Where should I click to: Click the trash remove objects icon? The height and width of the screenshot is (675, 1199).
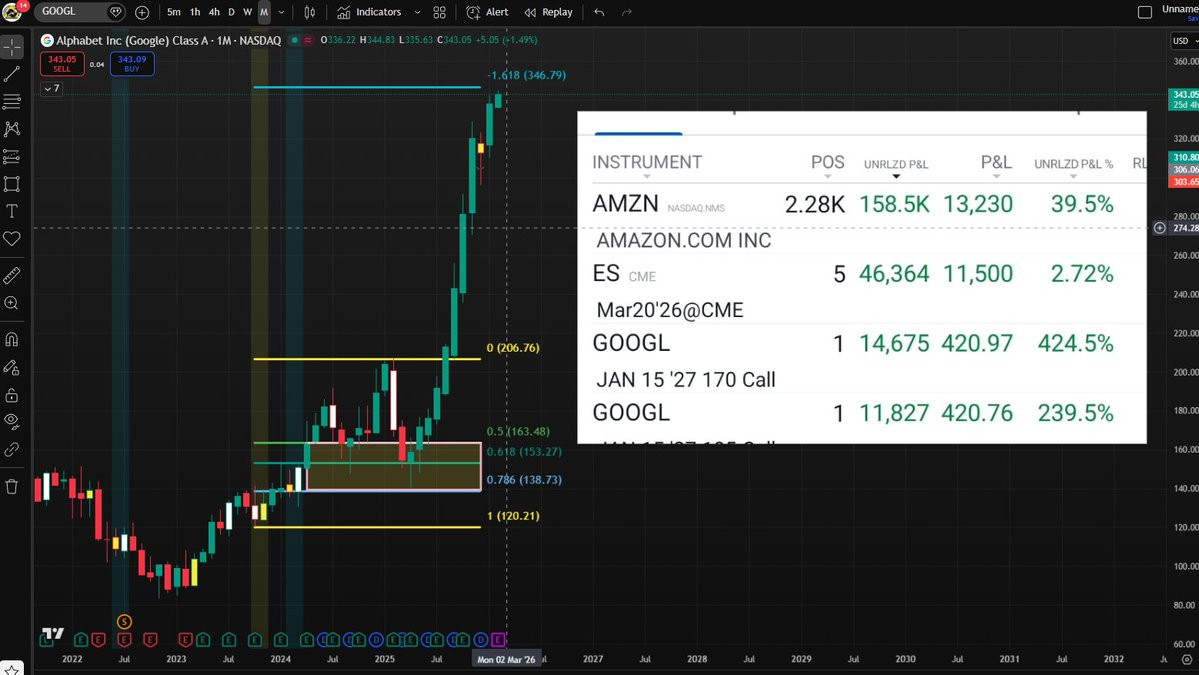12,487
